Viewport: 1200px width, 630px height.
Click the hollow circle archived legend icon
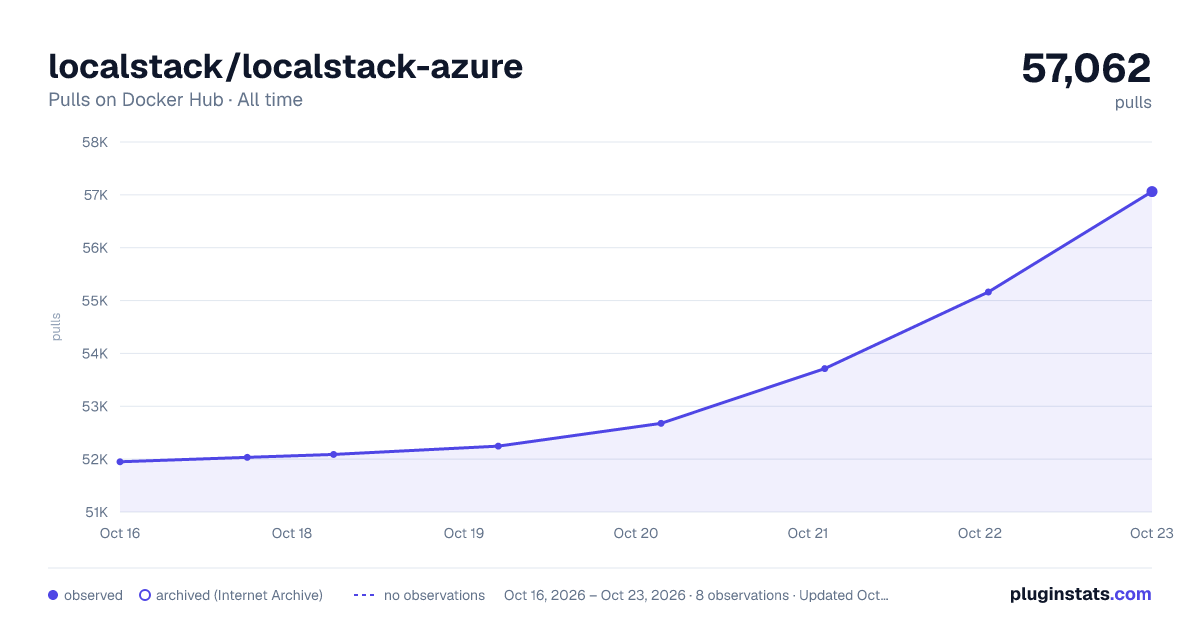[145, 595]
